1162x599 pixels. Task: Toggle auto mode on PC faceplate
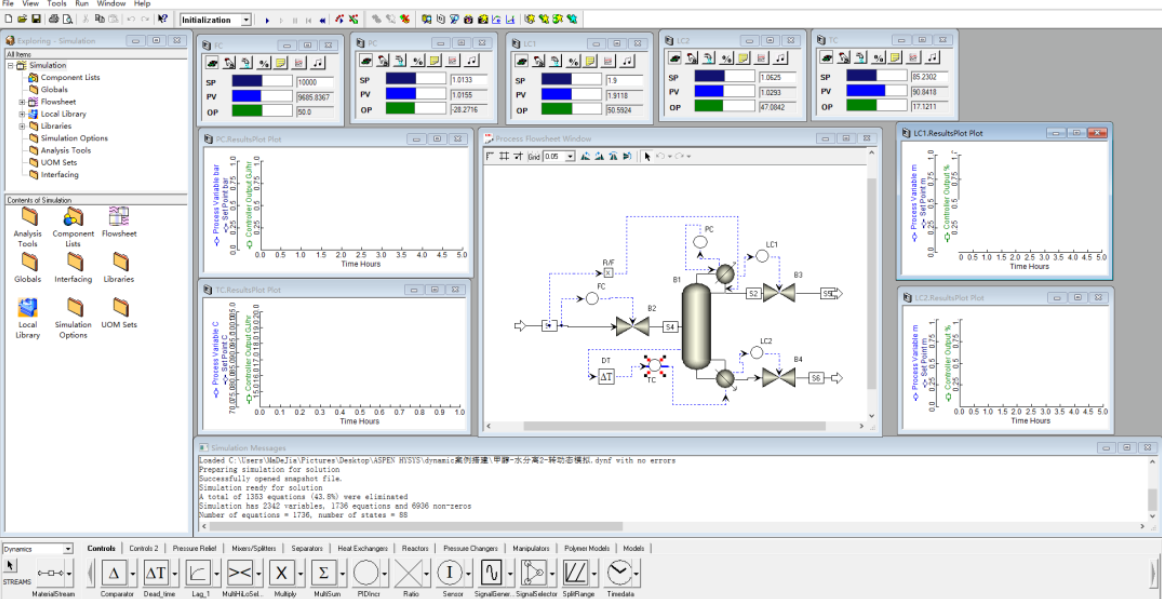365,61
